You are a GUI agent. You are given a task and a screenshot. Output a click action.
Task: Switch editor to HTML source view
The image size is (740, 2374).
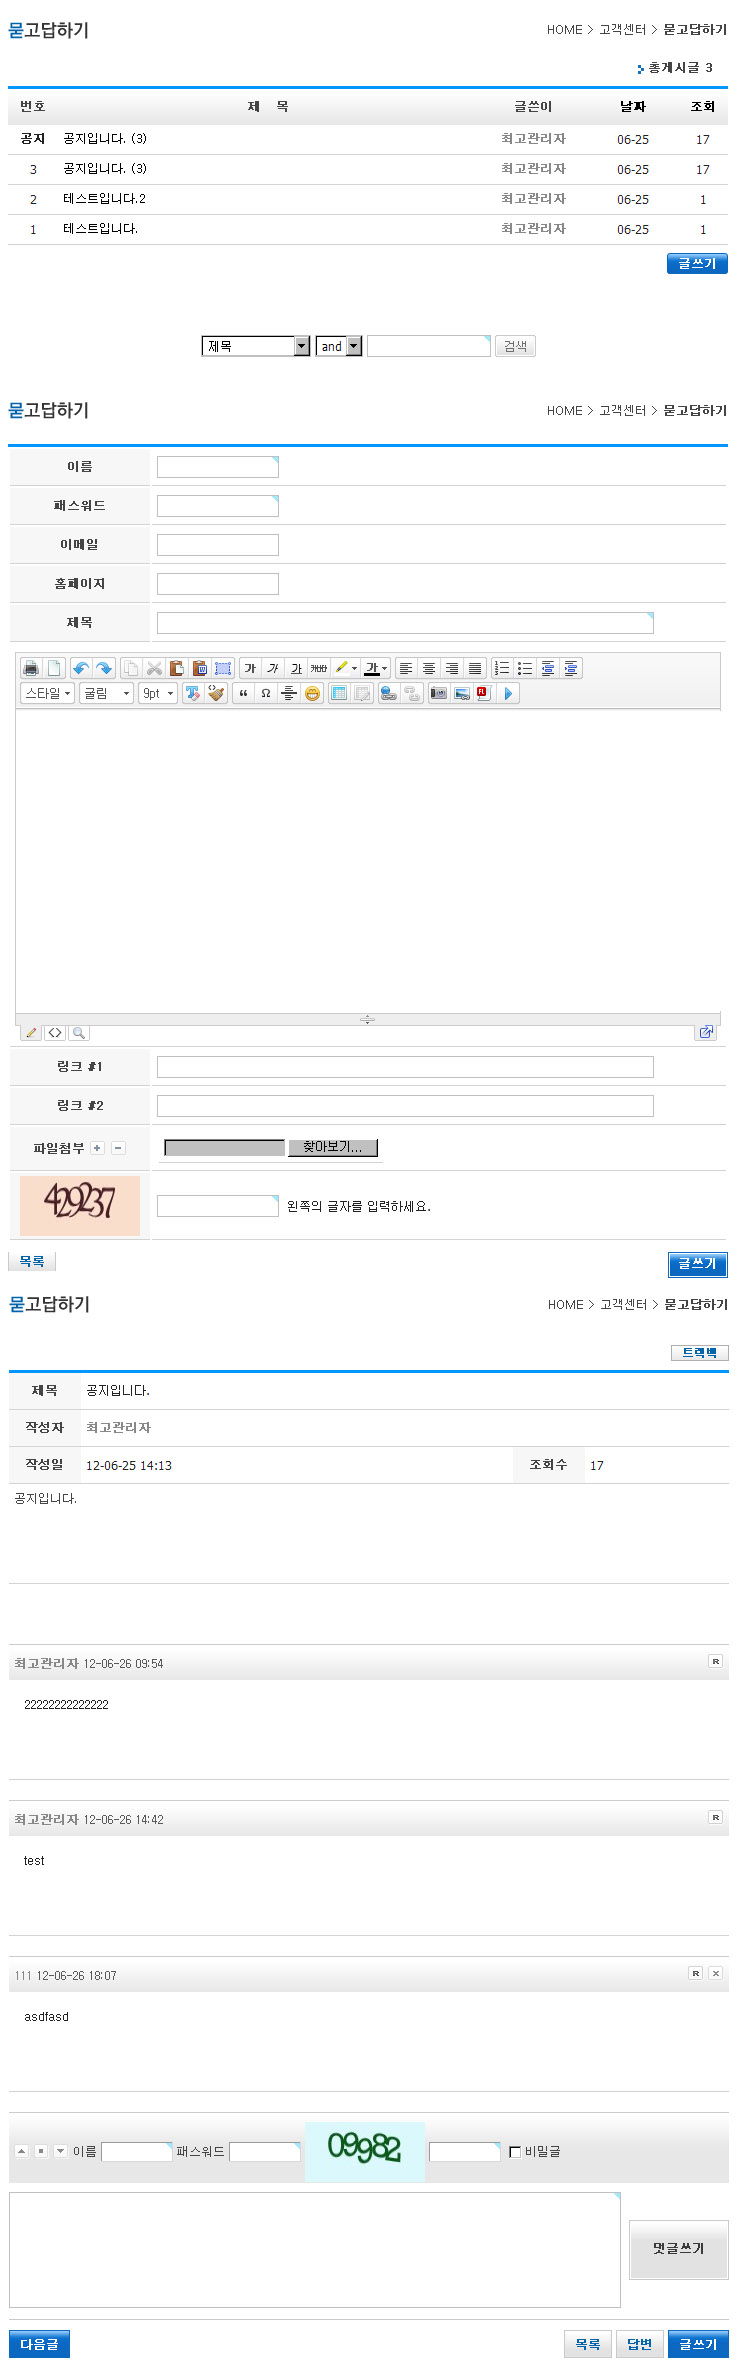(x=55, y=1033)
